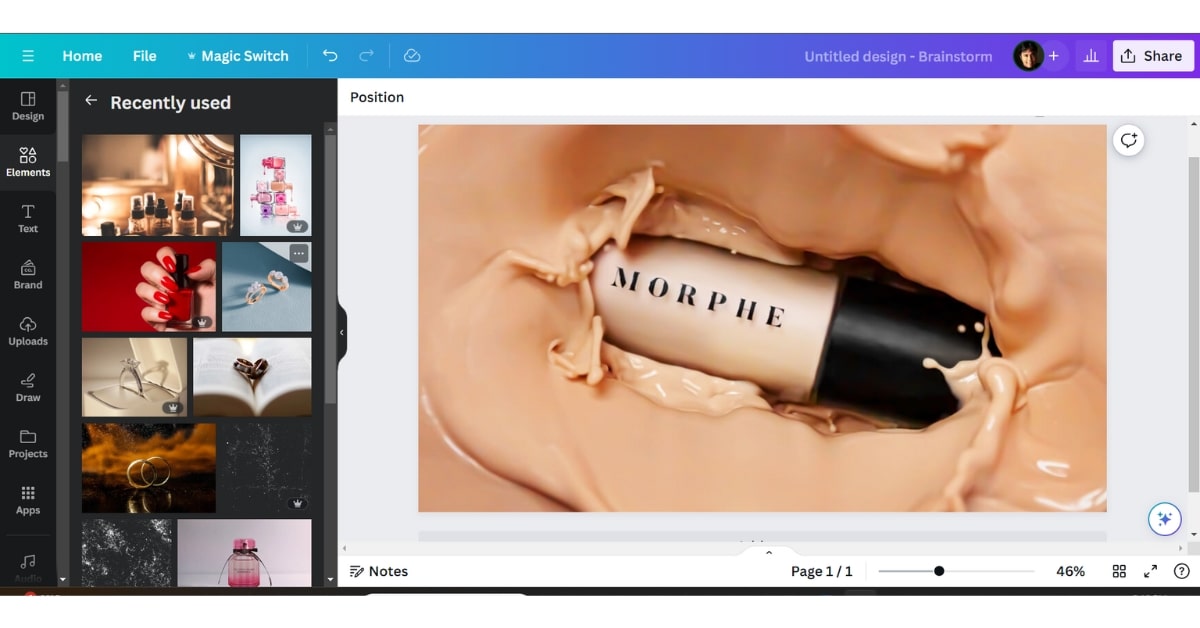Viewport: 1200px width, 628px height.
Task: Select the pink nail polish thumbnail
Action: 276,185
